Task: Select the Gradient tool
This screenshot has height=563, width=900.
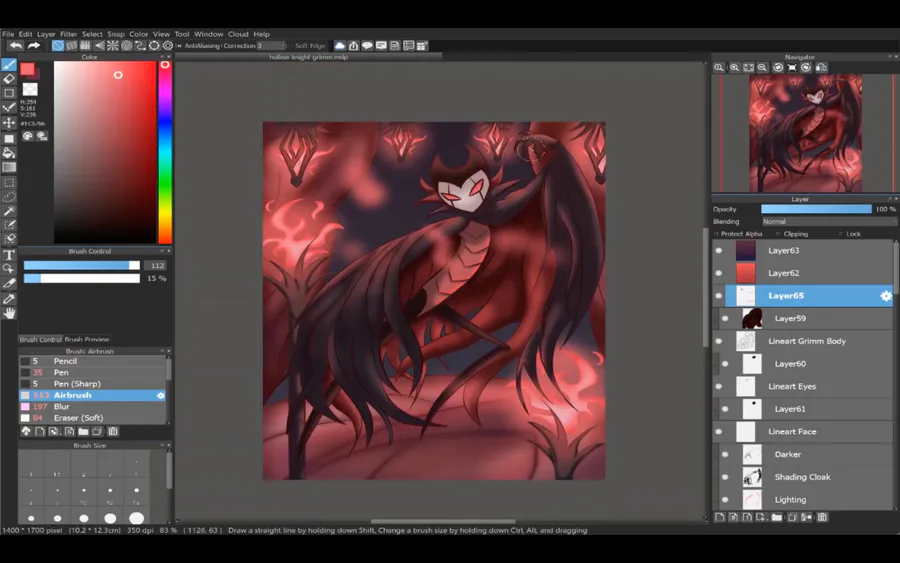Action: [9, 167]
